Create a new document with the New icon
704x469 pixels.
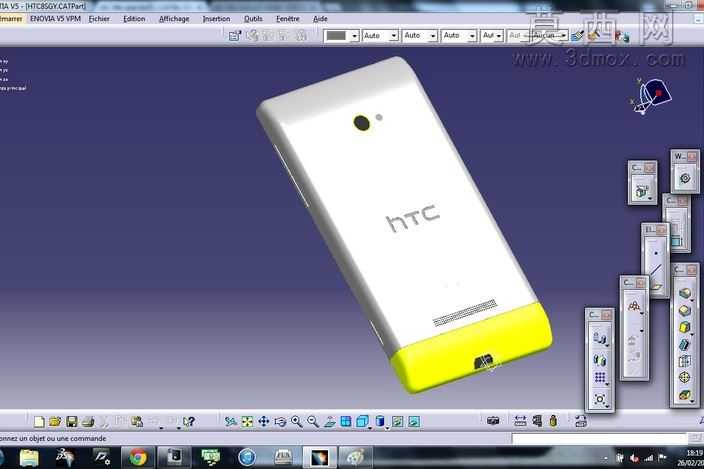[39, 421]
